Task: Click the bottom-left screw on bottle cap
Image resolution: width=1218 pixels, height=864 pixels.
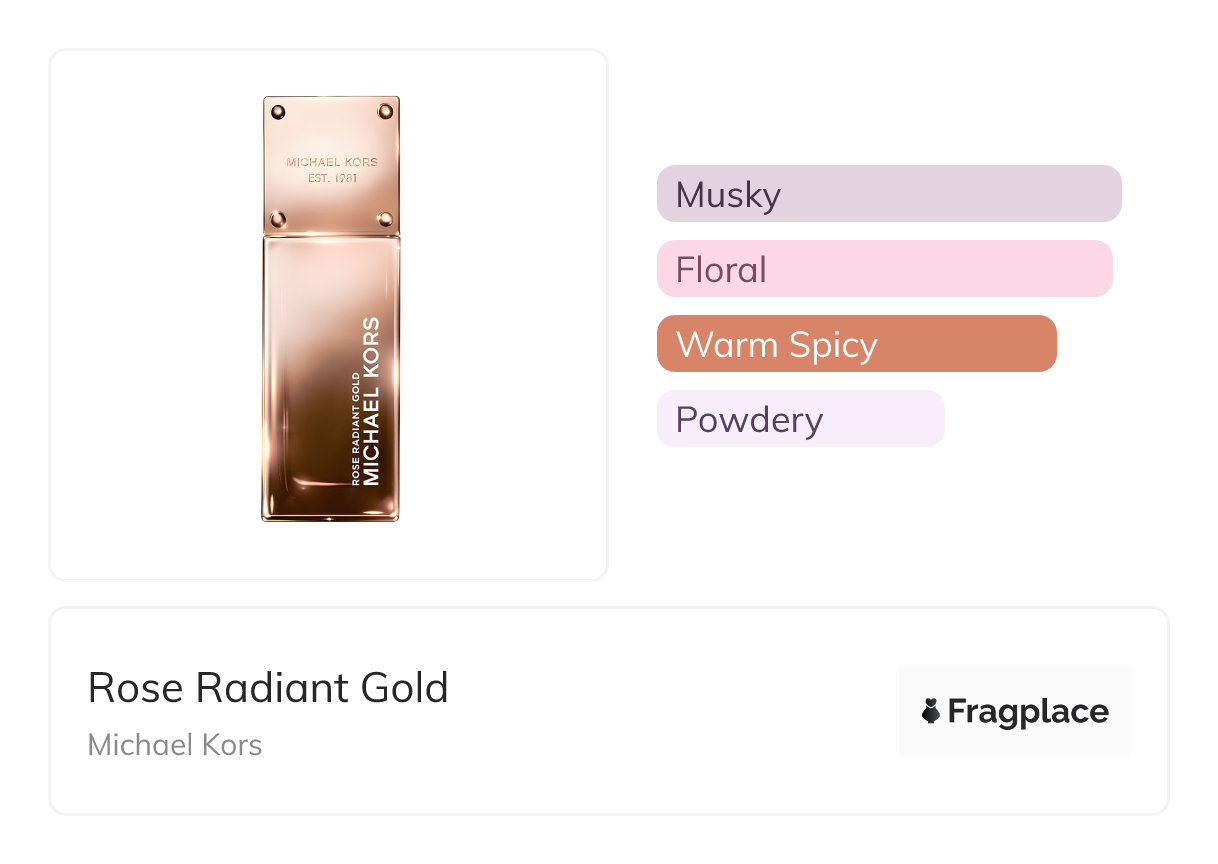Action: [x=279, y=218]
